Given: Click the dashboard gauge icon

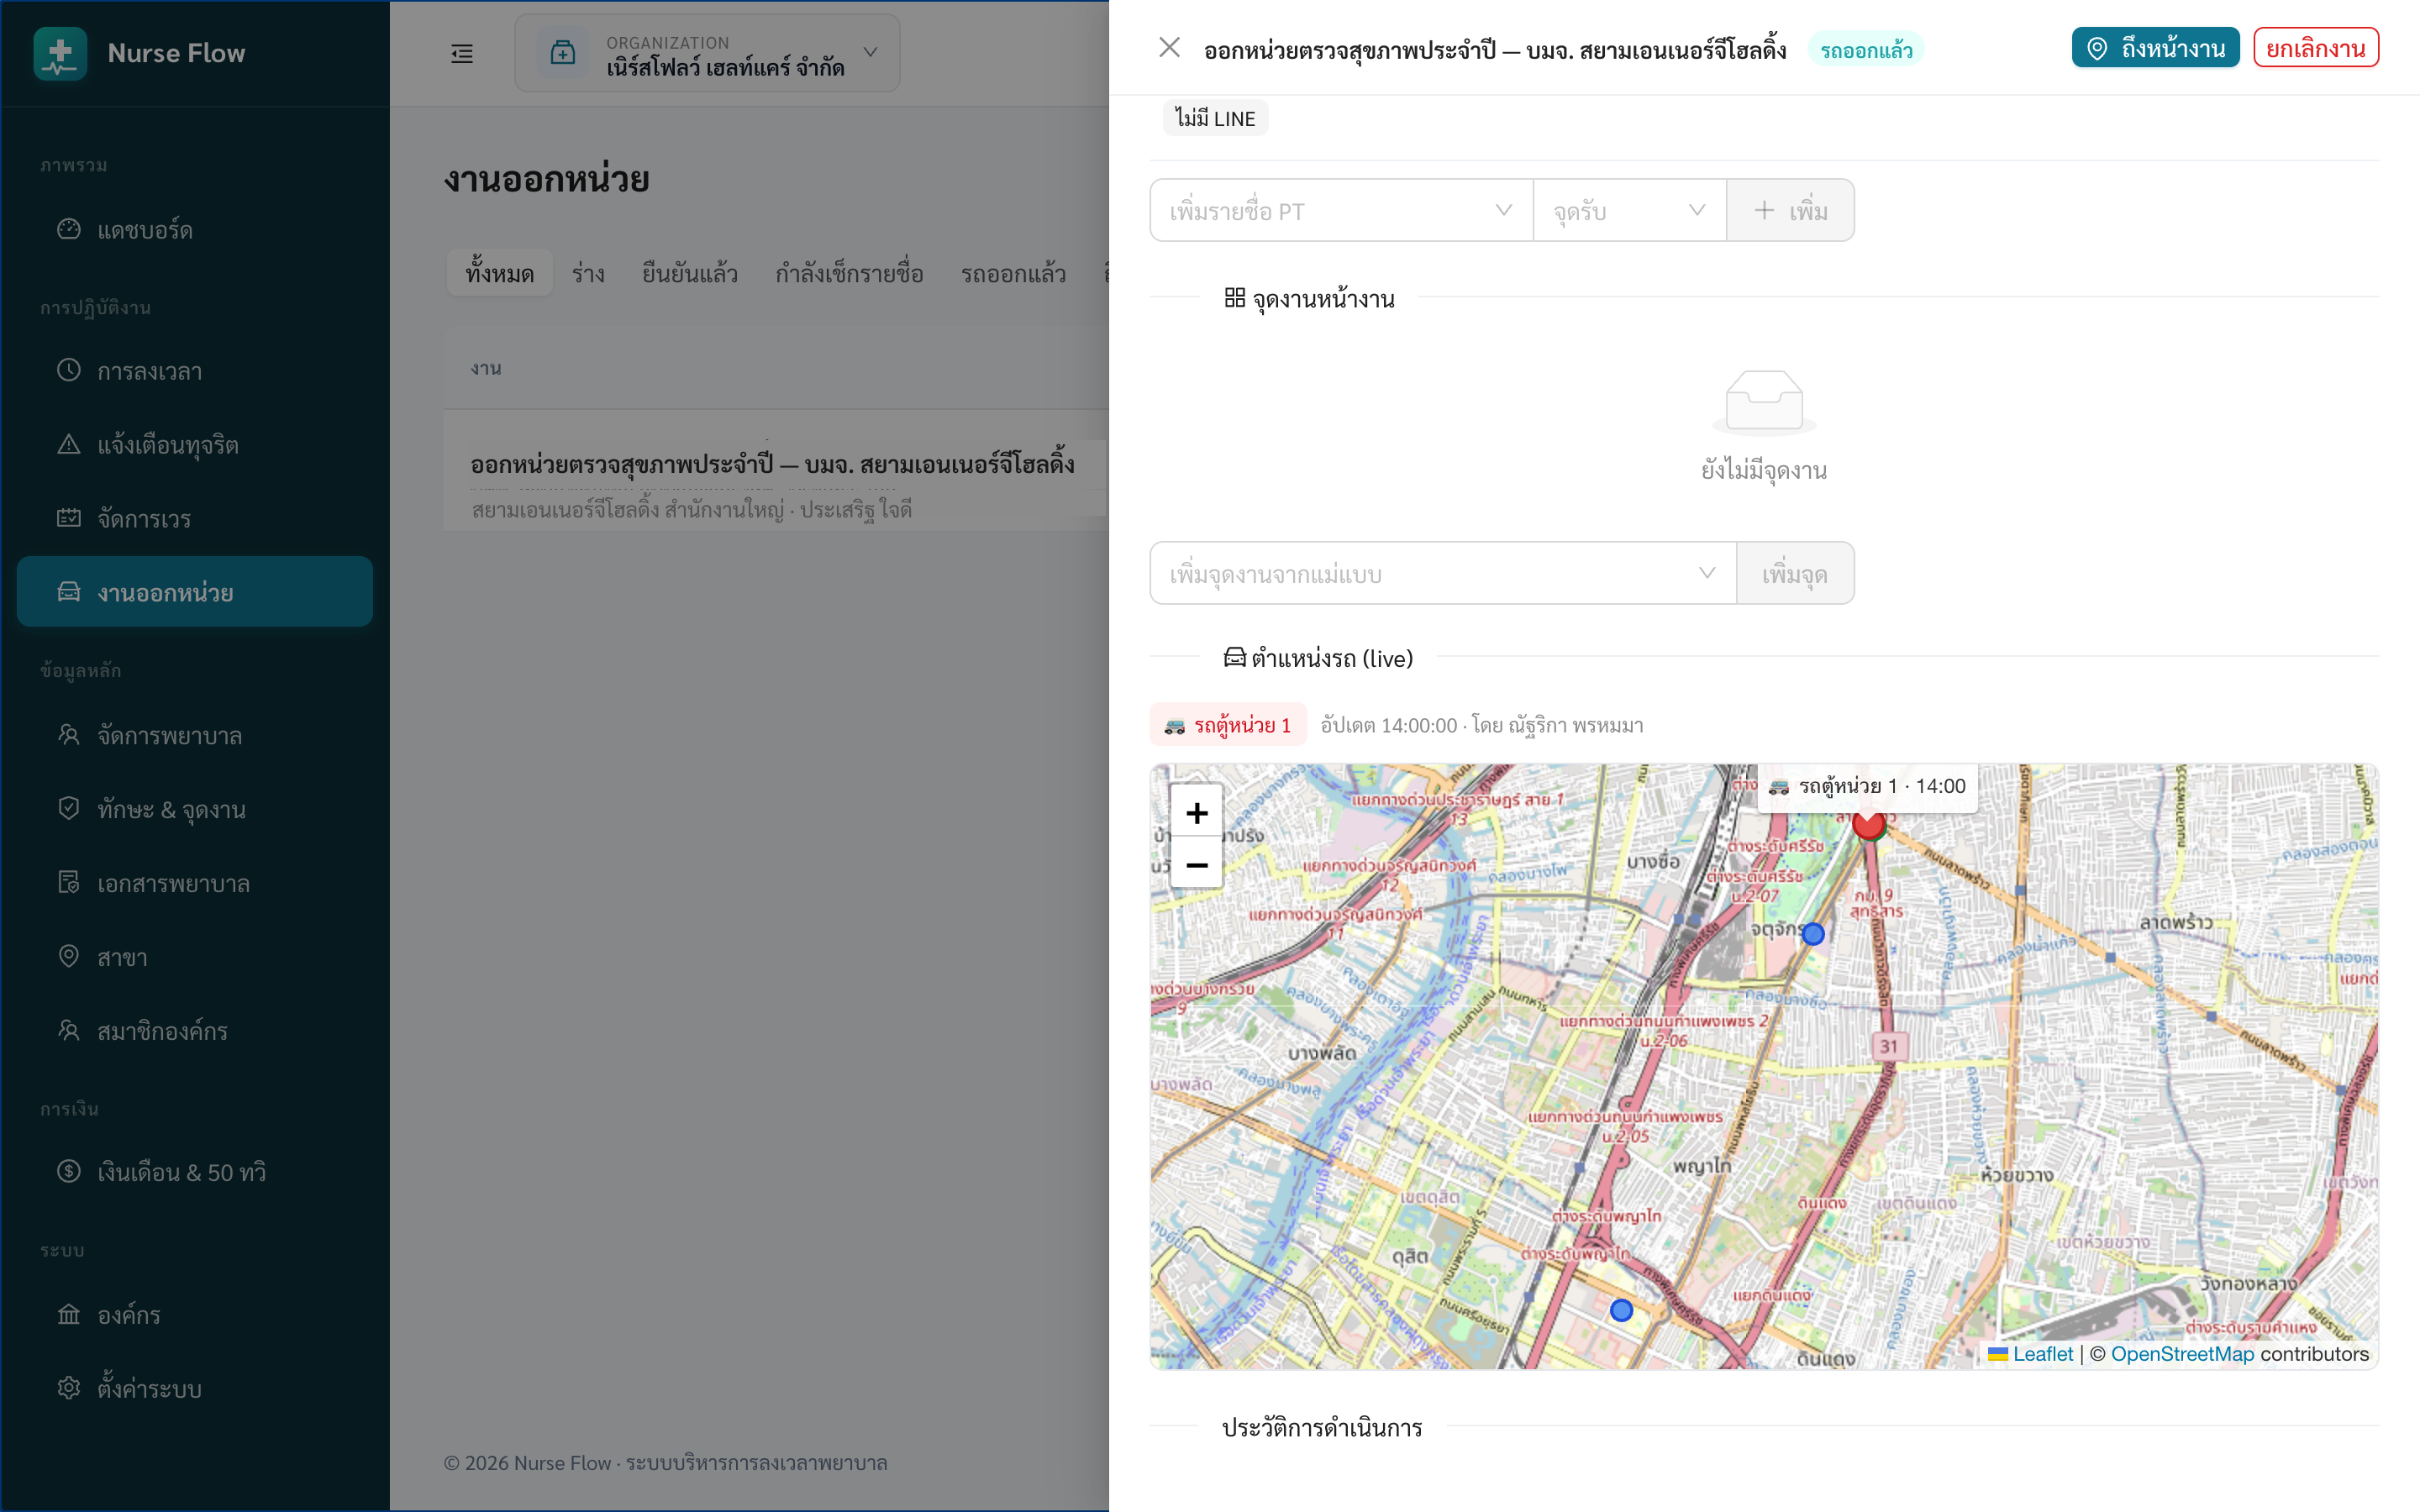Looking at the screenshot, I should tap(69, 229).
